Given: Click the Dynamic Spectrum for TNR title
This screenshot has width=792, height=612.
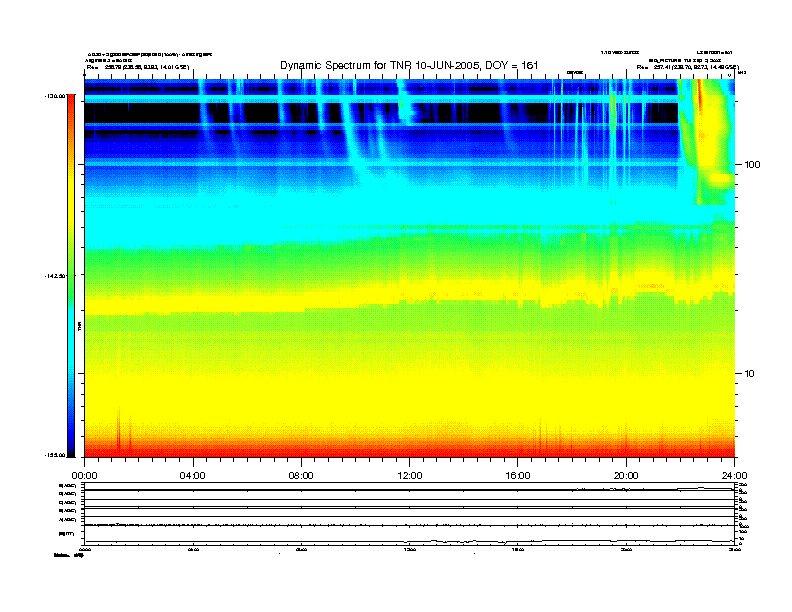Looking at the screenshot, I should [x=409, y=65].
